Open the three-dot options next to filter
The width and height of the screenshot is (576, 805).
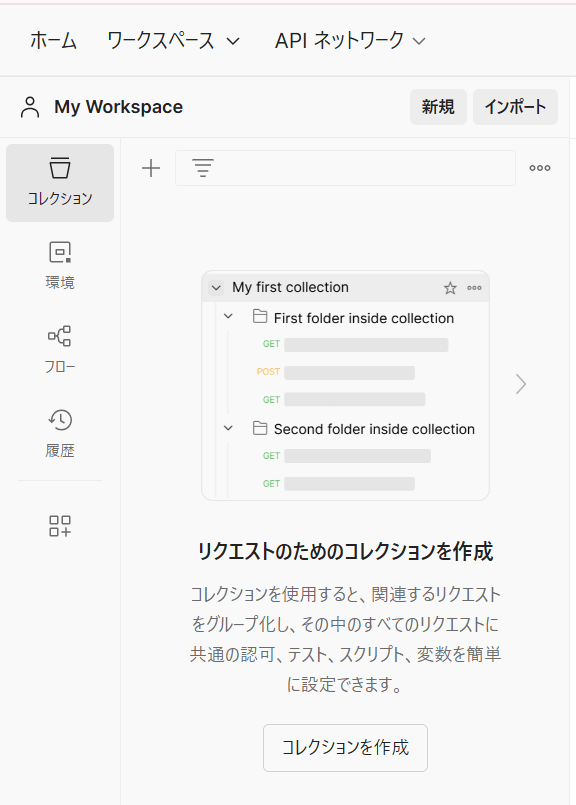click(x=540, y=168)
